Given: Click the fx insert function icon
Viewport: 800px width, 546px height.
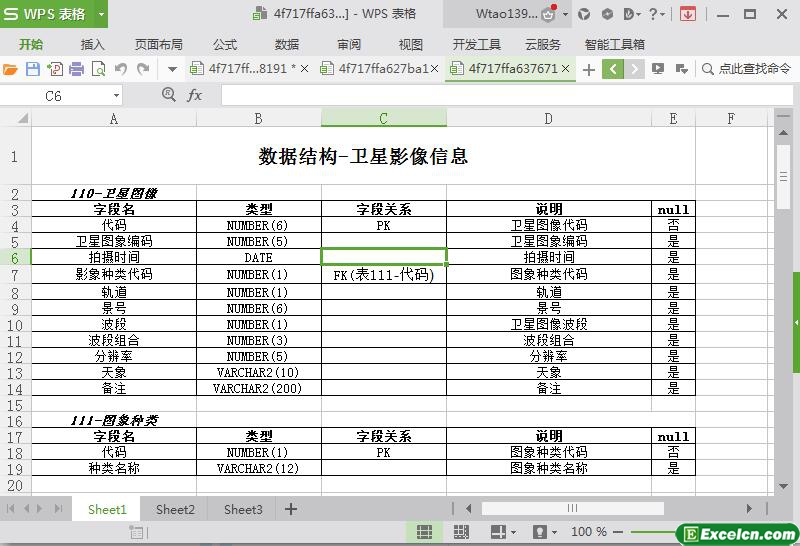Looking at the screenshot, I should click(x=195, y=95).
